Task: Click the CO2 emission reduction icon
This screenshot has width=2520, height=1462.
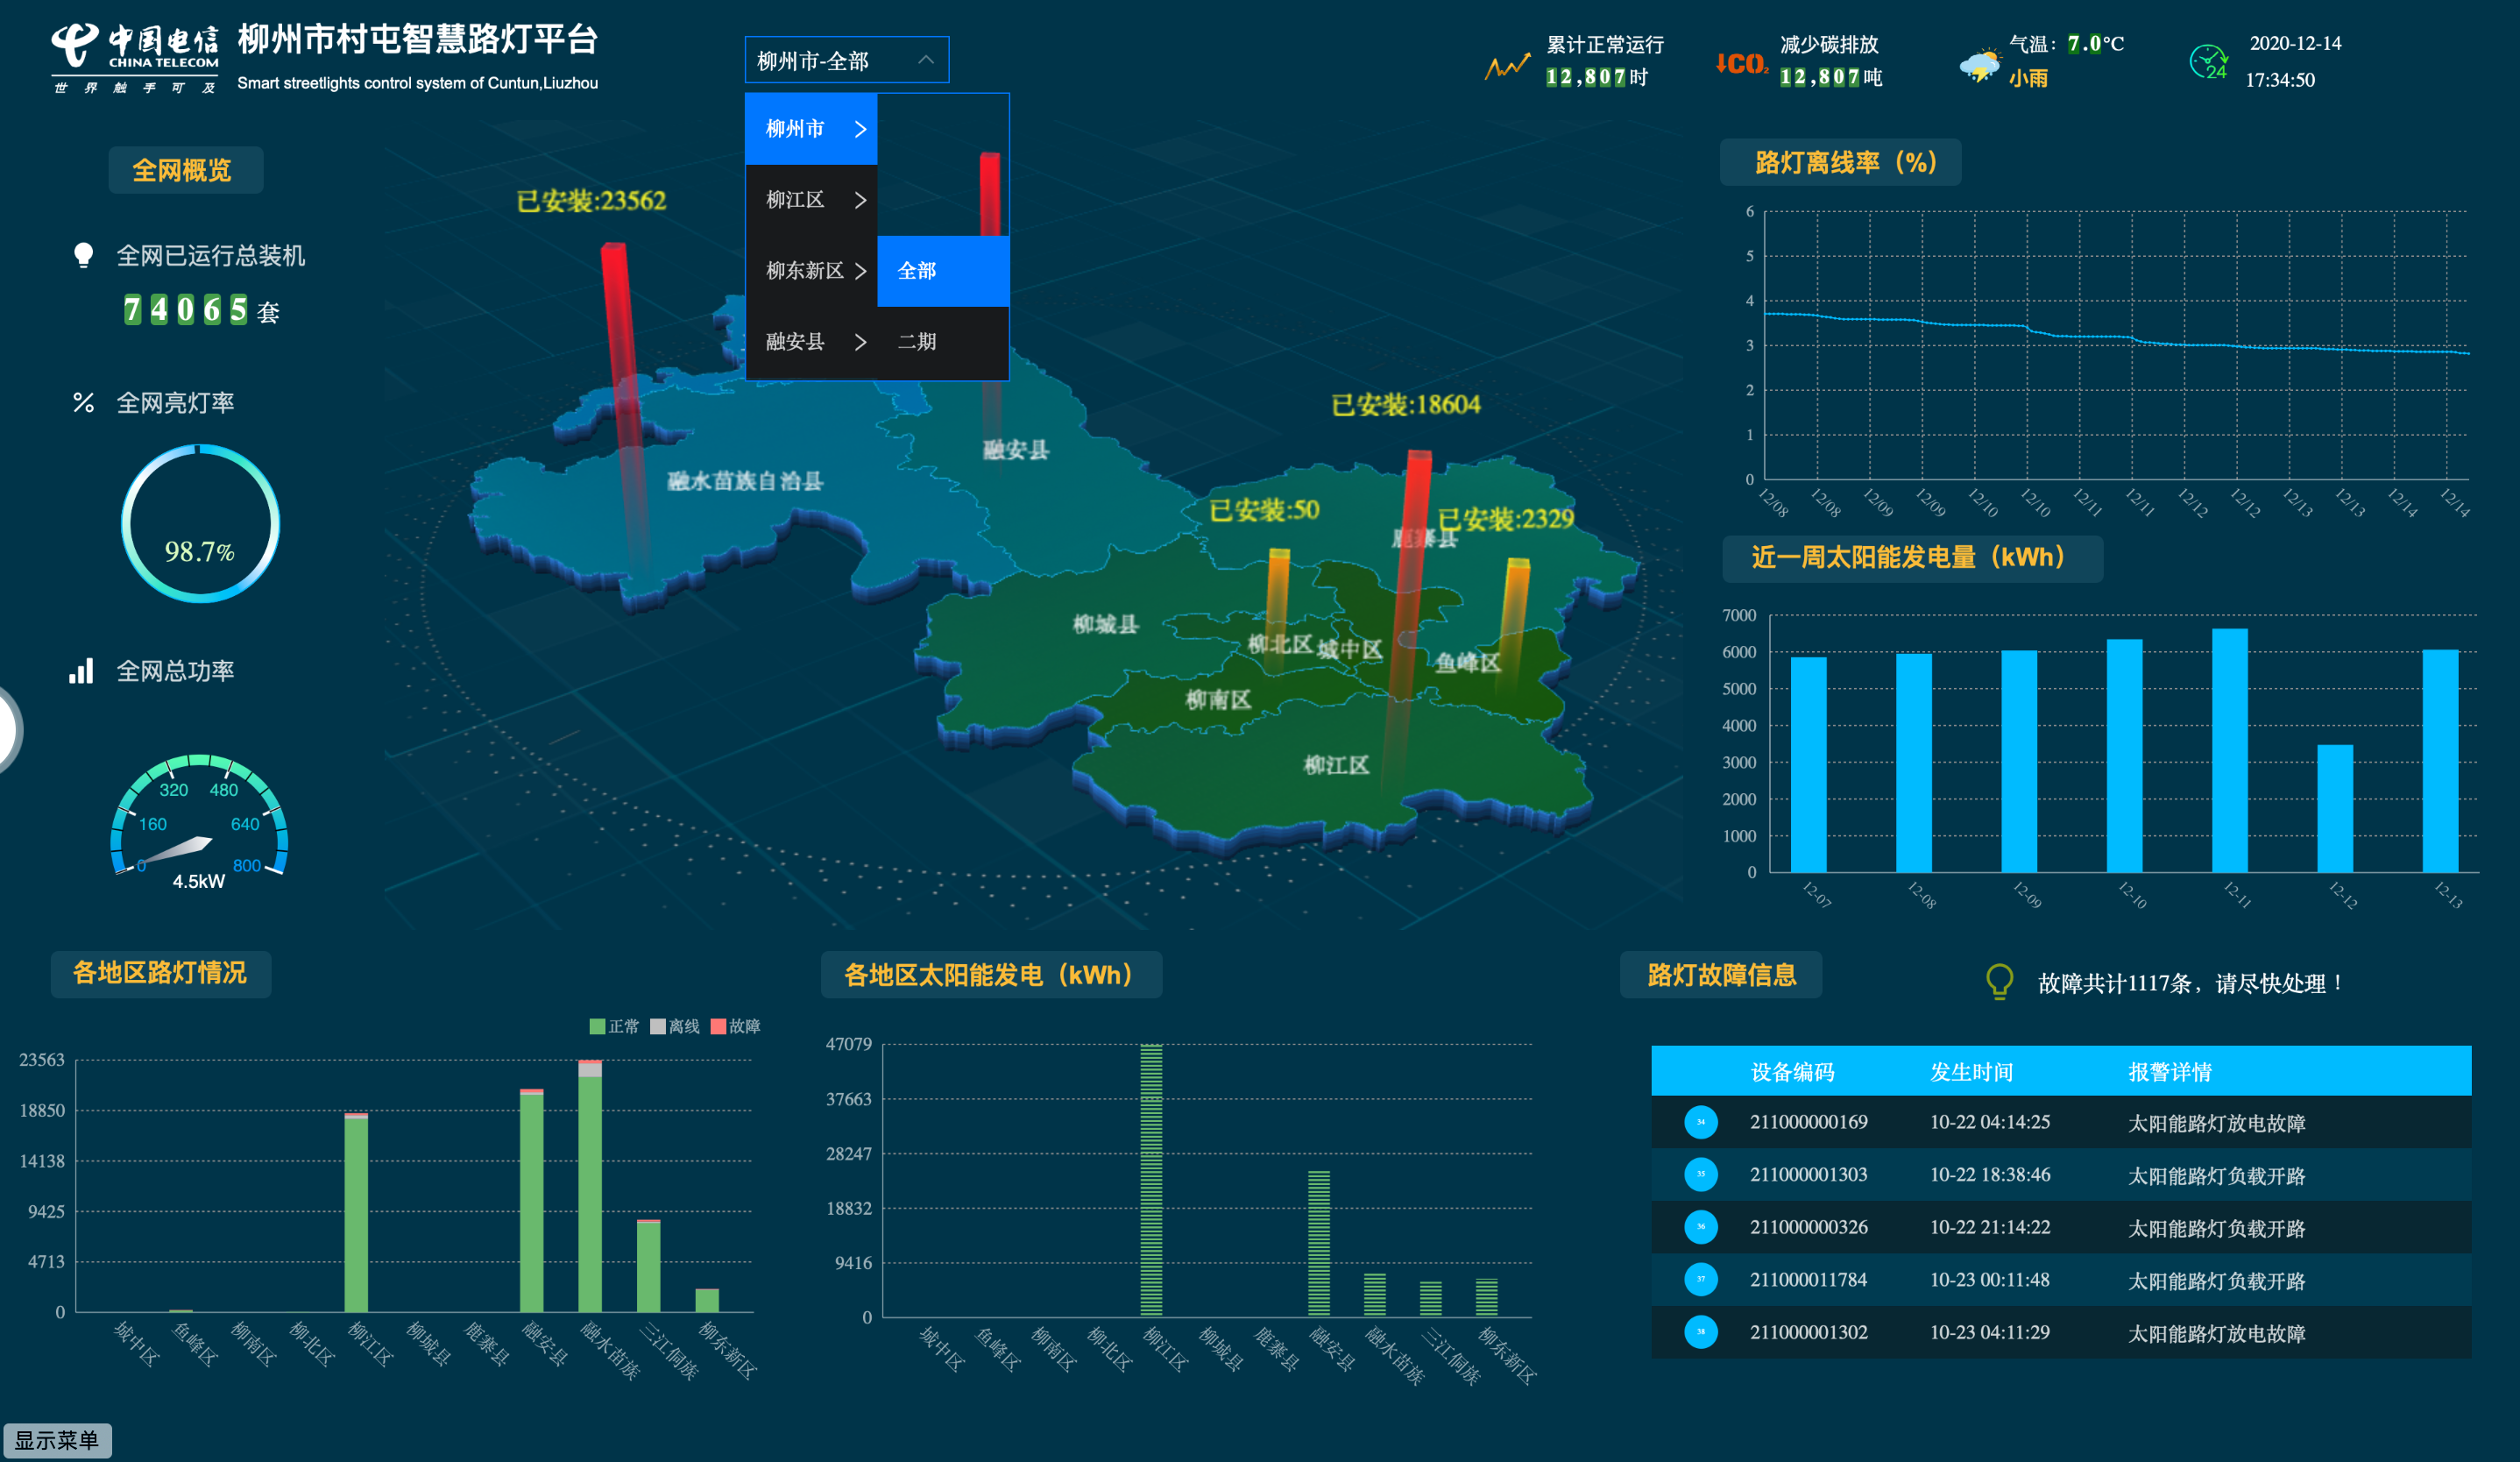Action: tap(1741, 64)
